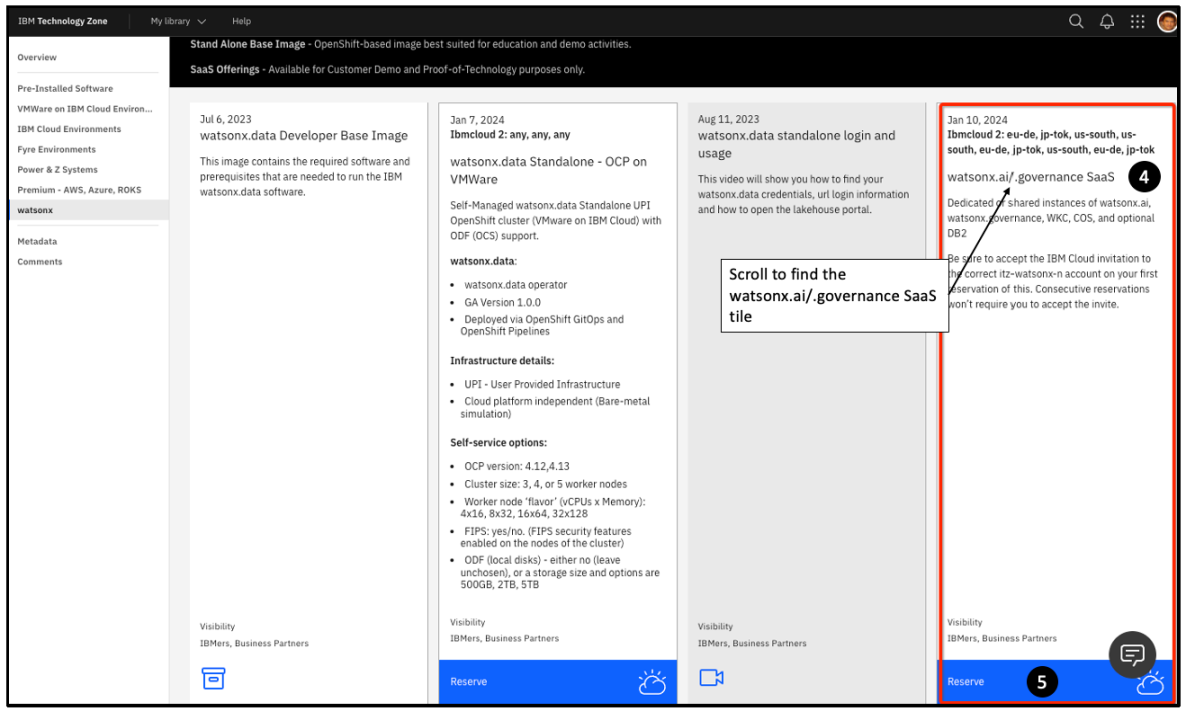Click 'Self-service options:' heading text
Image resolution: width=1185 pixels, height=712 pixels.
(x=499, y=443)
